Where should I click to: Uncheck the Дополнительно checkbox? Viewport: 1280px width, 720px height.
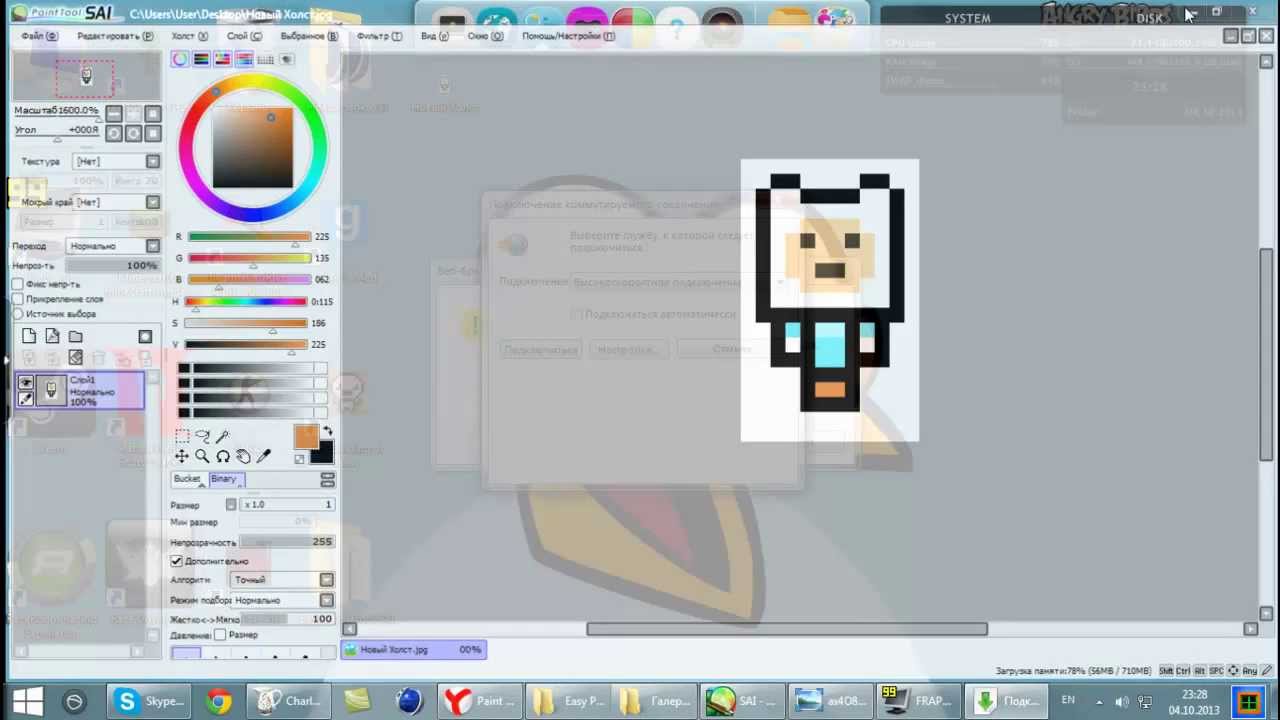(x=177, y=561)
